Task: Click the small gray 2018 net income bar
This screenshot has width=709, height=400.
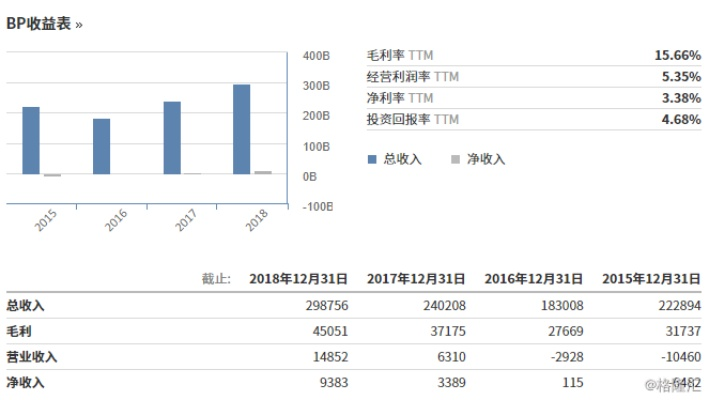Action: click(262, 172)
